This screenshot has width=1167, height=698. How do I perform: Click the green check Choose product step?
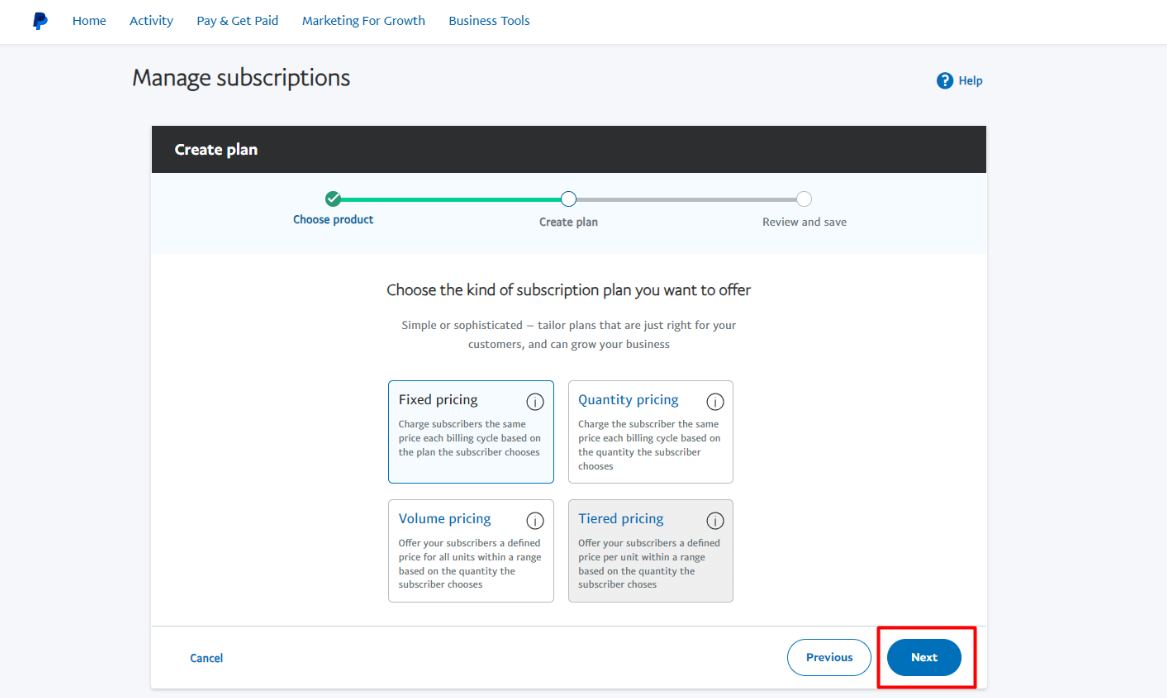pyautogui.click(x=333, y=199)
